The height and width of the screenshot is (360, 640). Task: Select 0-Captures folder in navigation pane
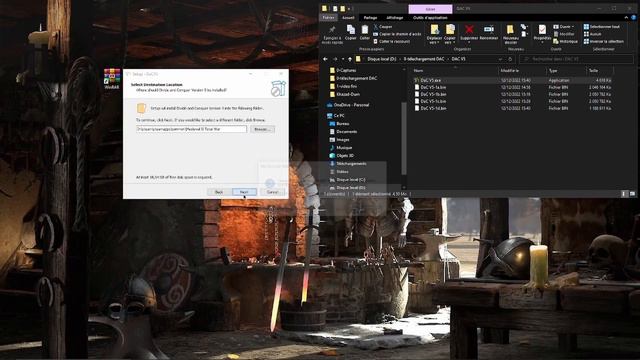pyautogui.click(x=343, y=70)
